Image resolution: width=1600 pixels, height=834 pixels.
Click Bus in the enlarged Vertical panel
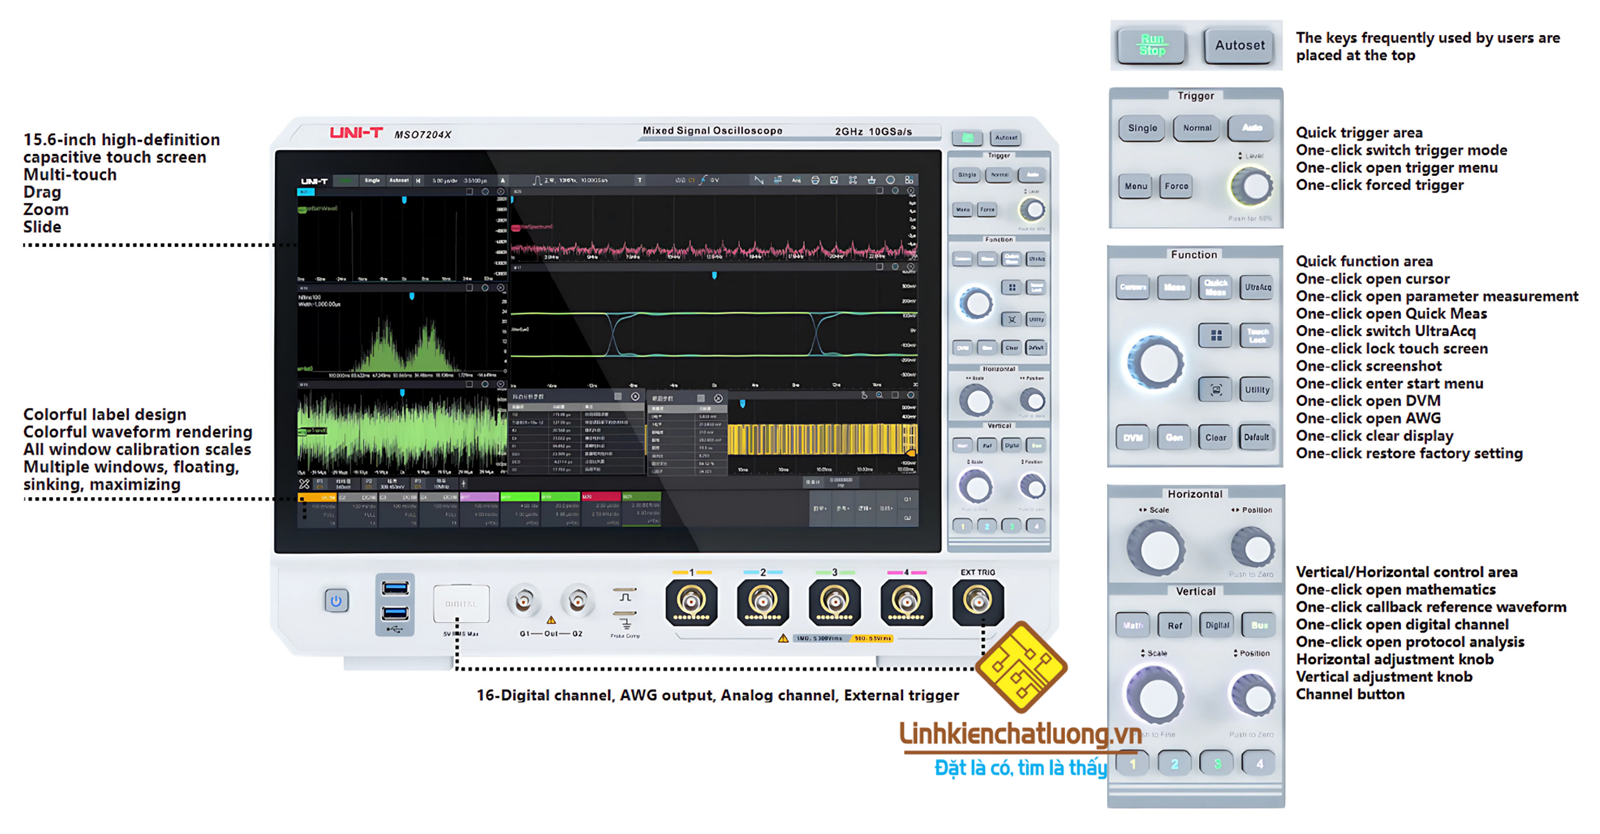(x=1259, y=626)
